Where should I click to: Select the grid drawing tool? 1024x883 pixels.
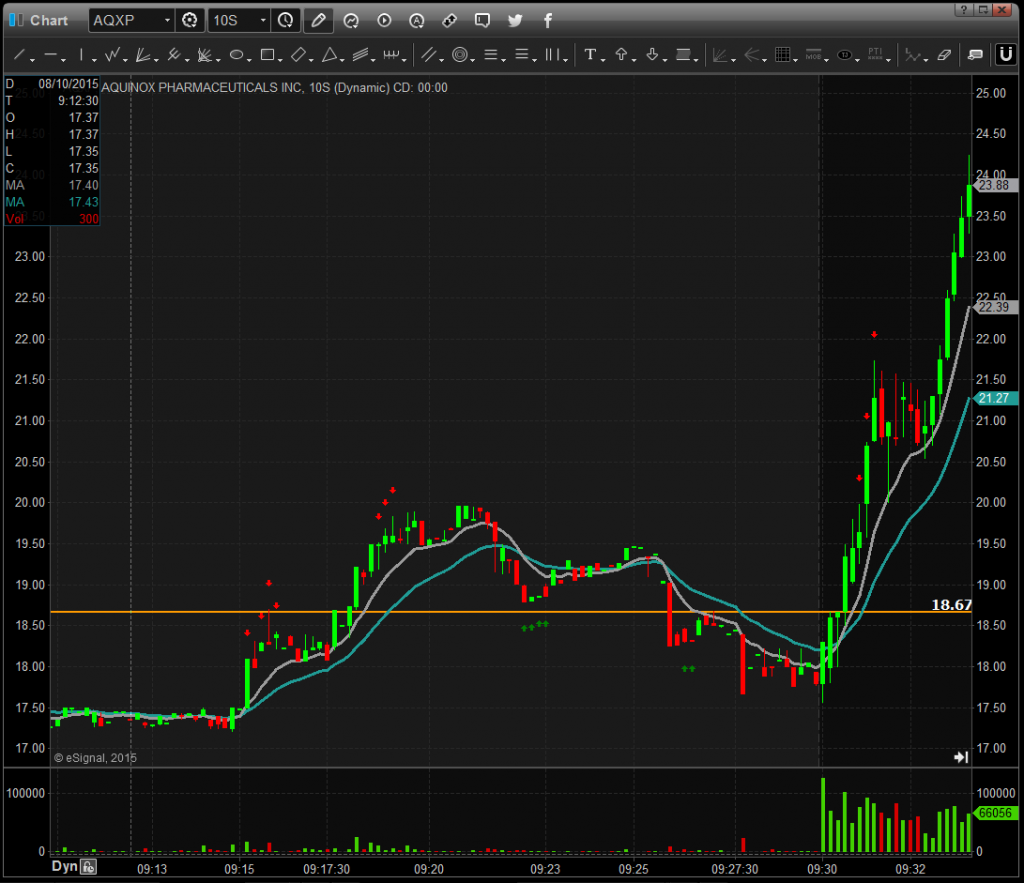[782, 55]
